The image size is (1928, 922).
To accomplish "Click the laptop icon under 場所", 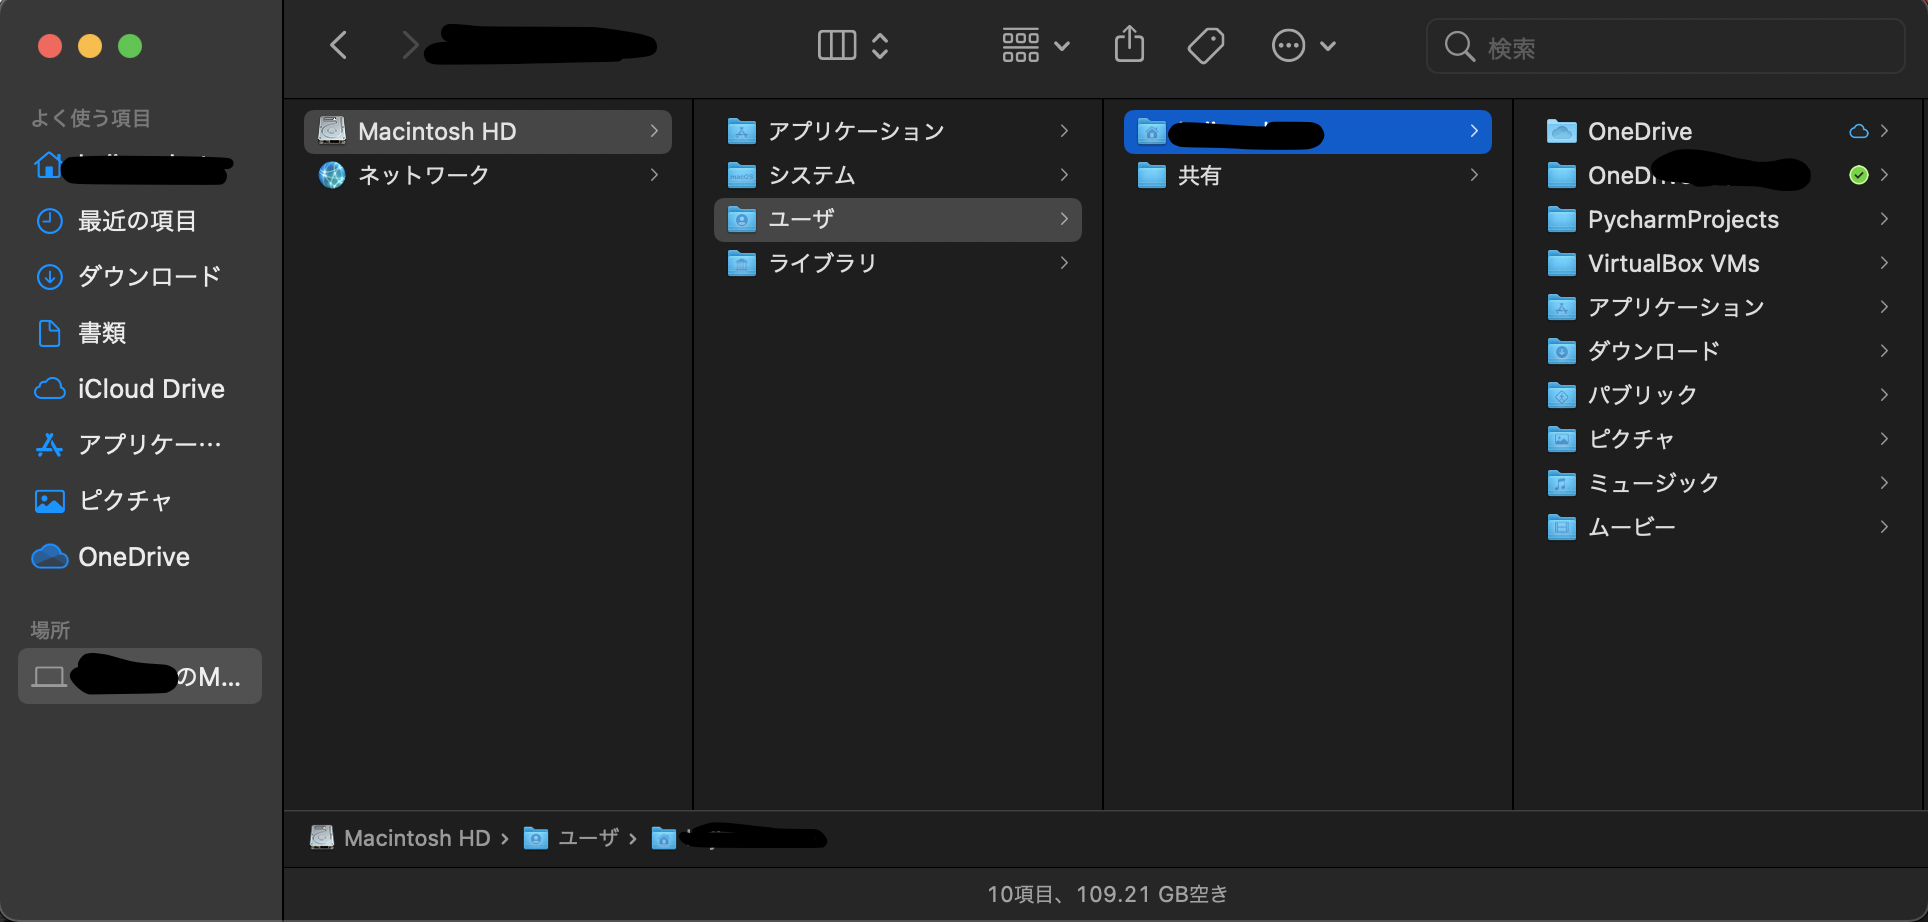I will tap(49, 677).
